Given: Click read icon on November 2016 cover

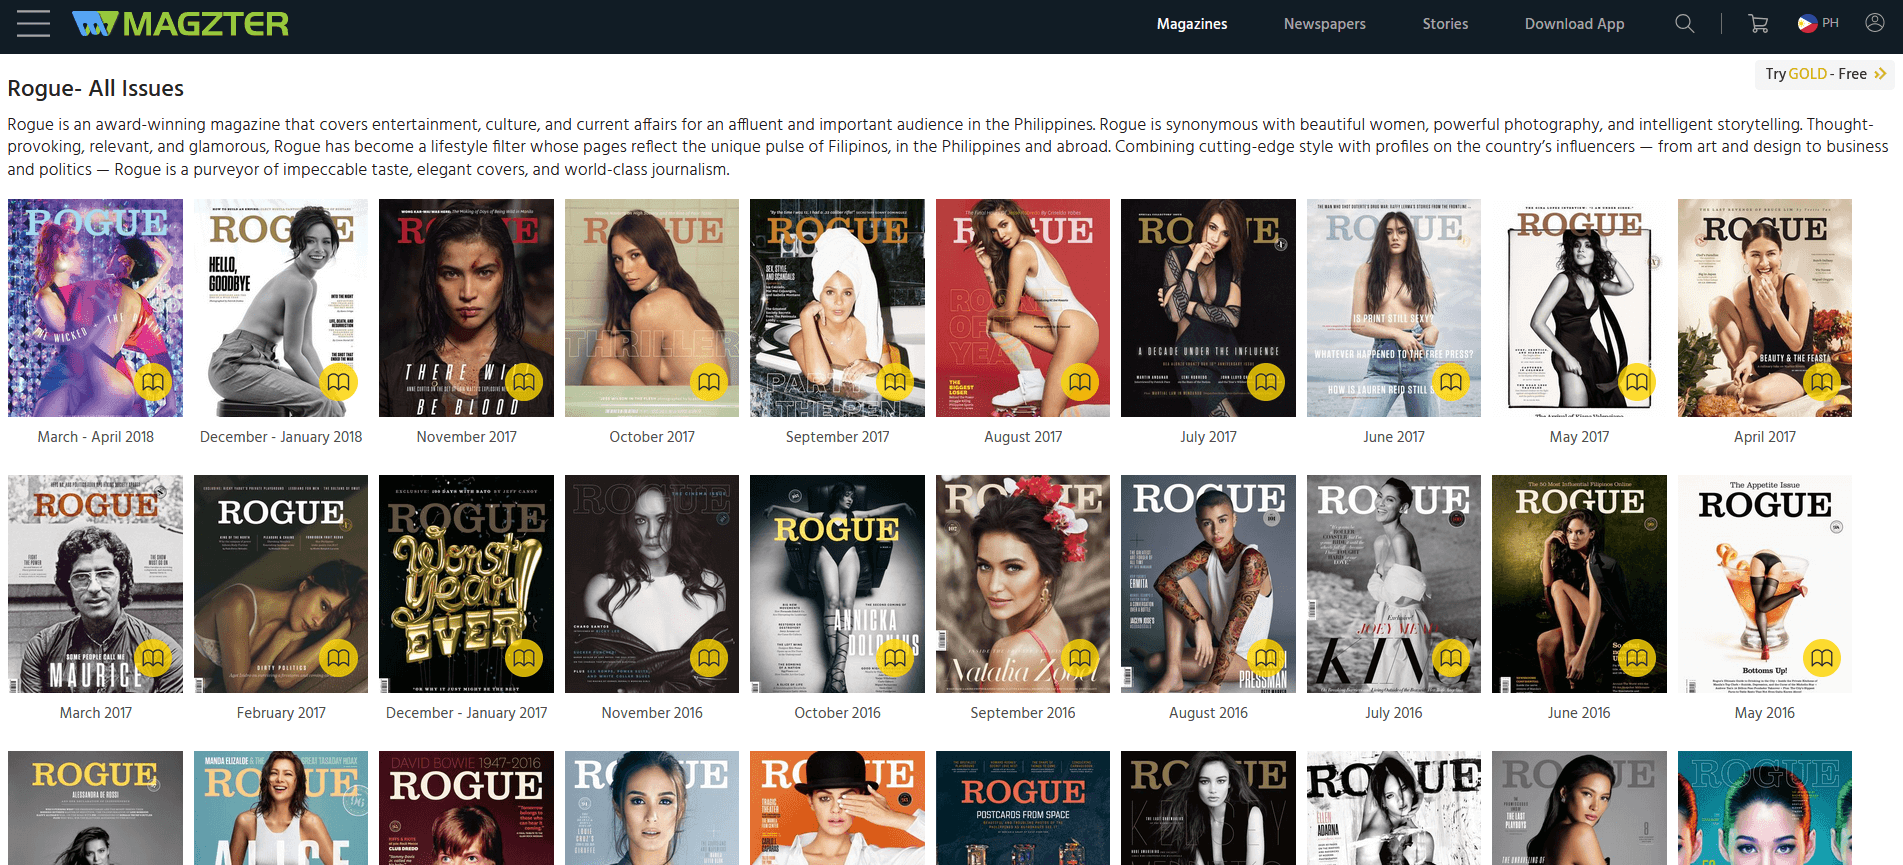Looking at the screenshot, I should (x=709, y=658).
